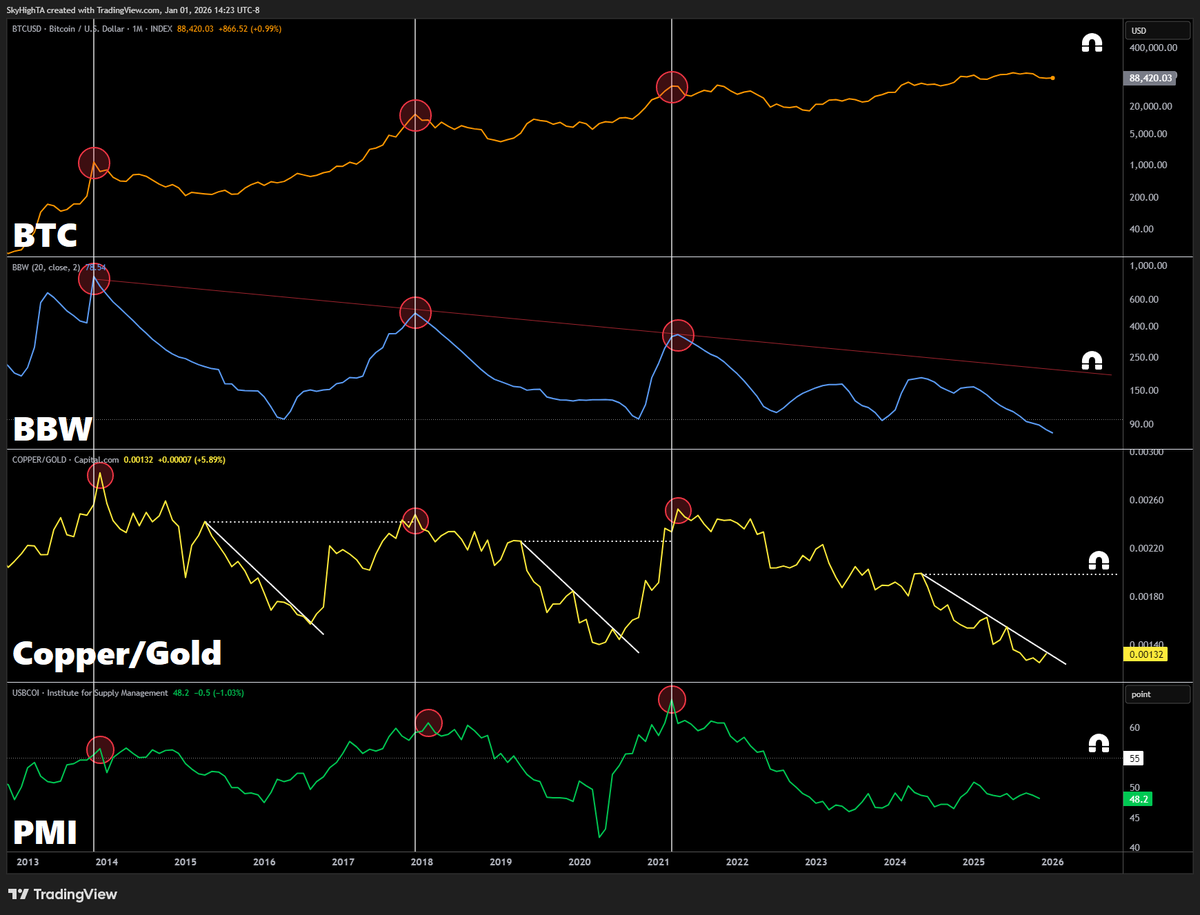This screenshot has width=1200, height=915.
Task: Click the white 55 level label
Action: 1135,759
